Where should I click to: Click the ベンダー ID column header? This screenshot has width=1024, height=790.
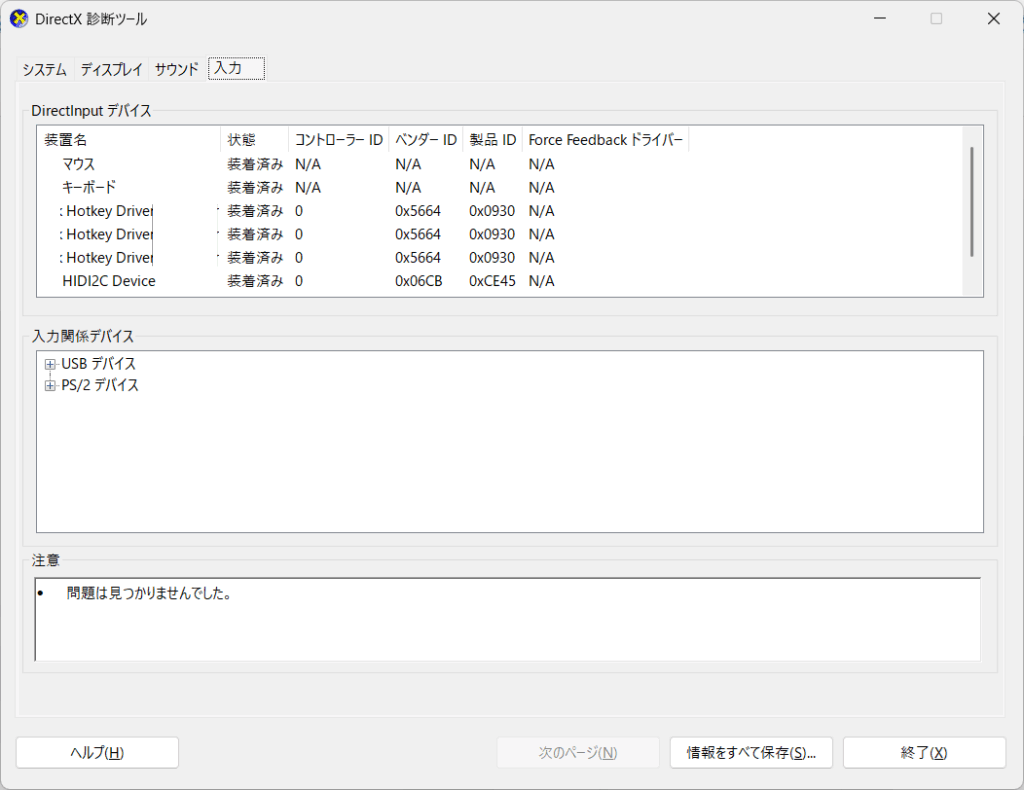tap(426, 140)
